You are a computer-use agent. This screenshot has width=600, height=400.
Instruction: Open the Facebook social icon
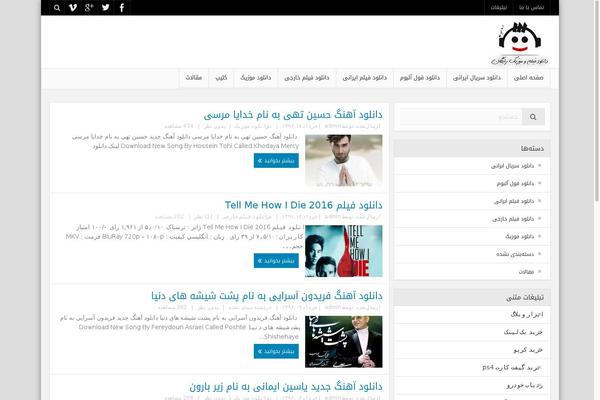pyautogui.click(x=122, y=8)
